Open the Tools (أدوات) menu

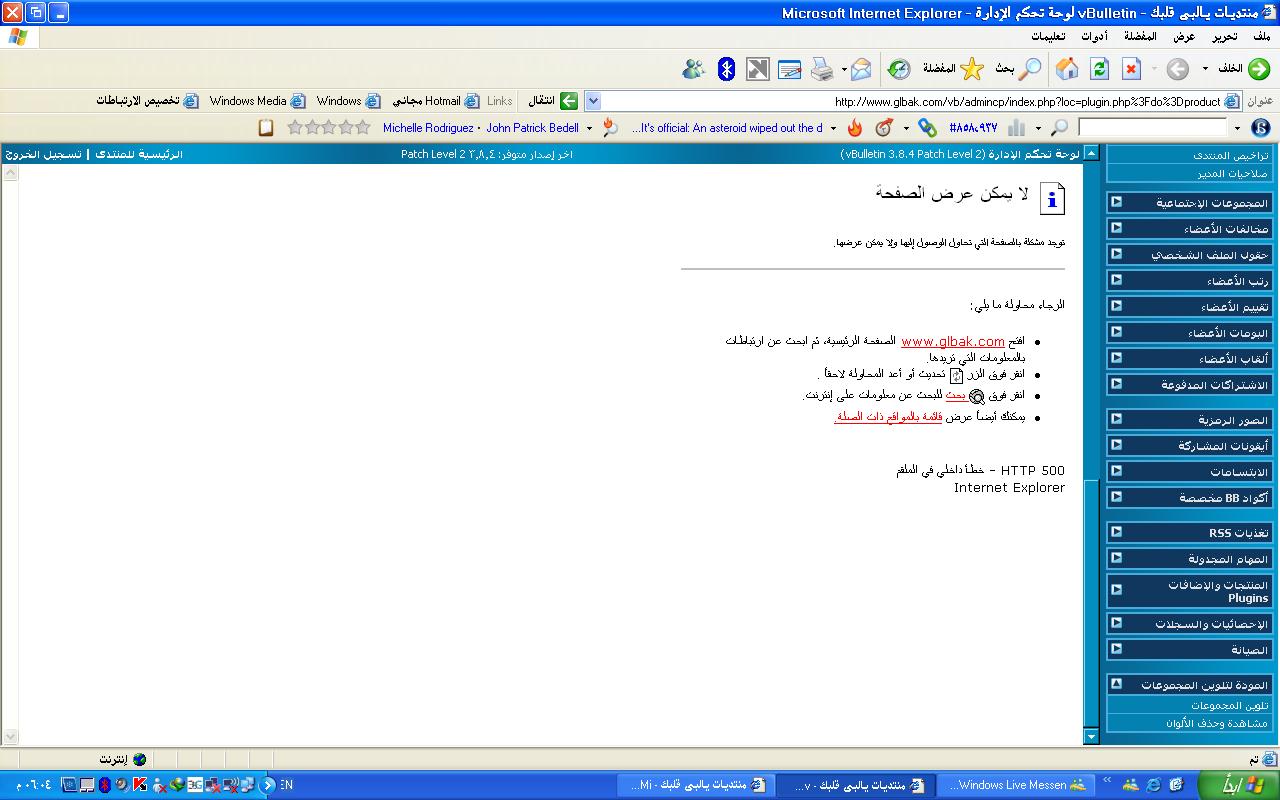tap(1094, 37)
